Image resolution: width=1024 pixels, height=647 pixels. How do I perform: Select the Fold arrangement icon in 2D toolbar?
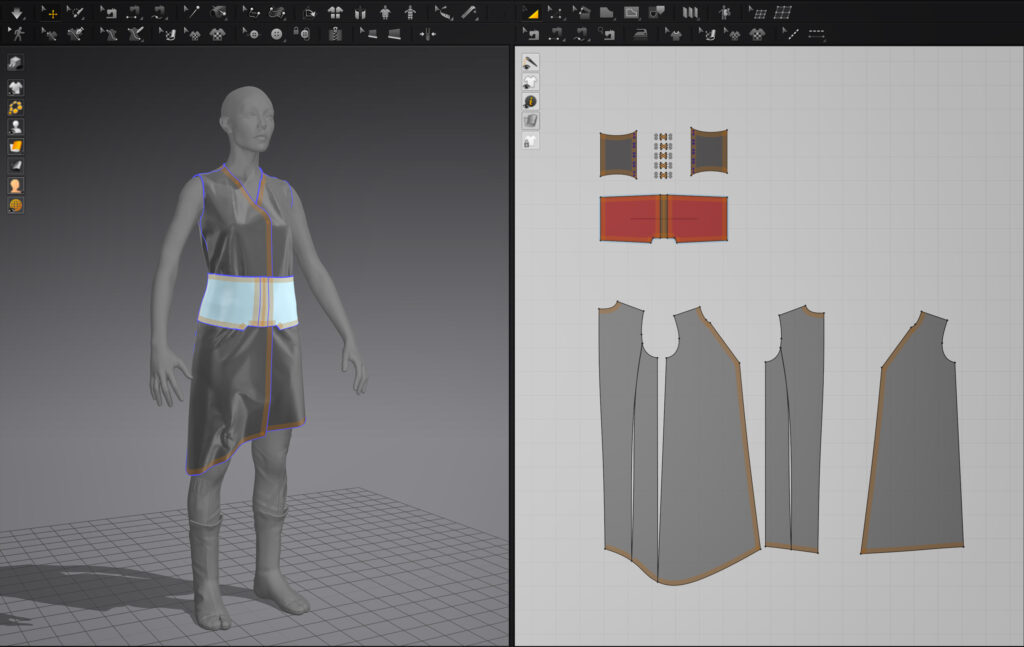tap(689, 13)
